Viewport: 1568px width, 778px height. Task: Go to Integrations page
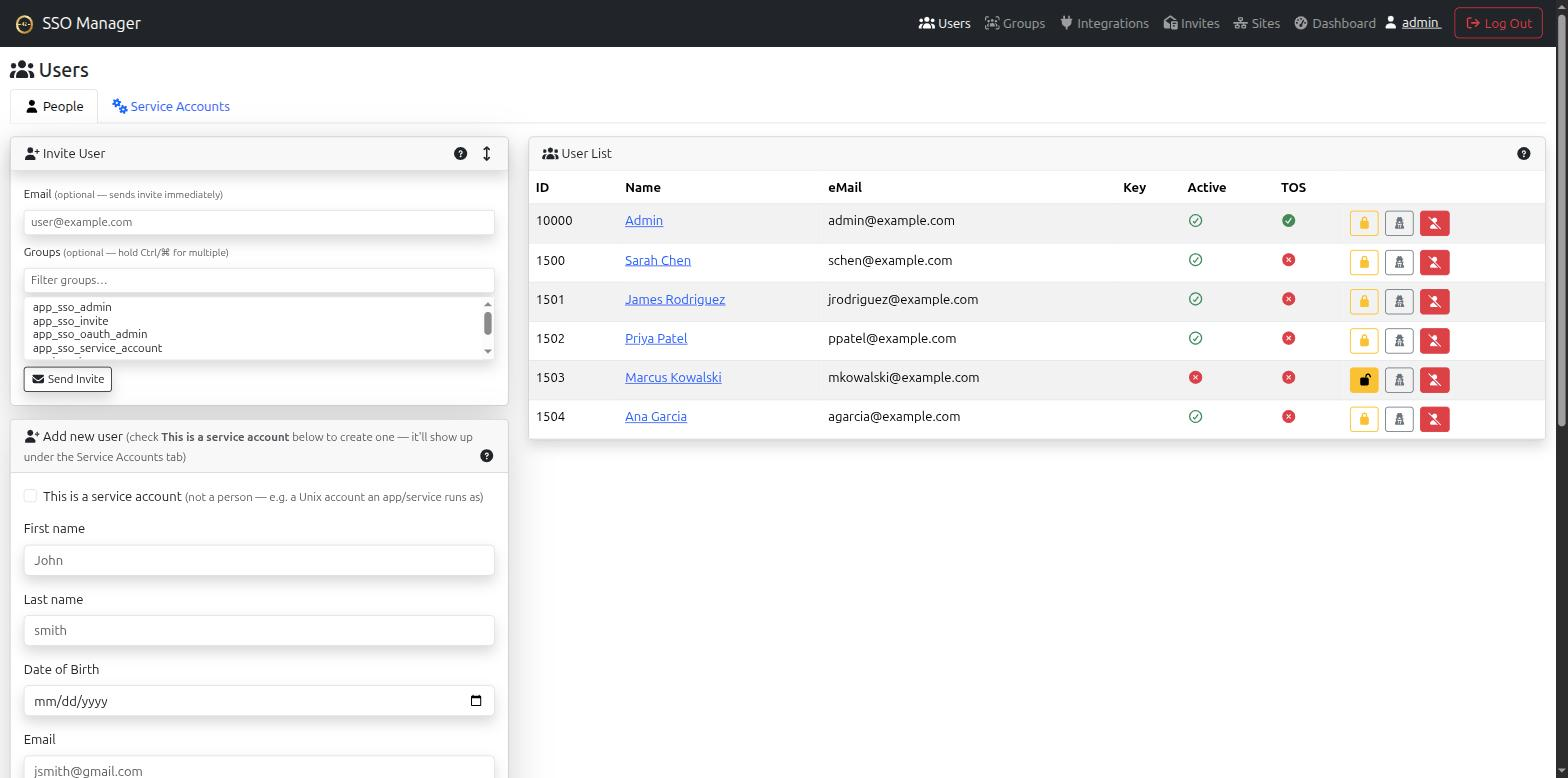1104,23
